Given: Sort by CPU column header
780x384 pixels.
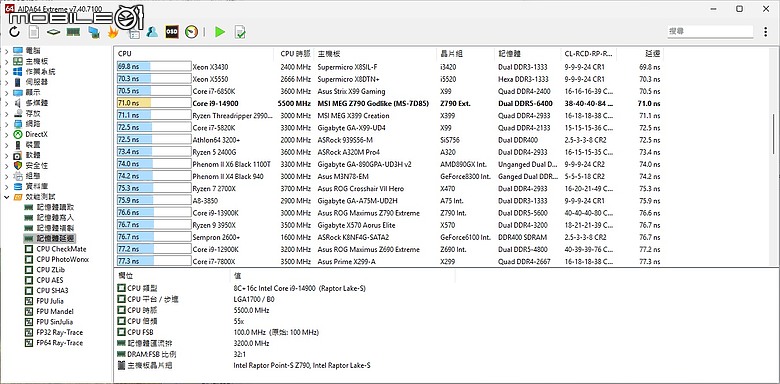Looking at the screenshot, I should coord(195,54).
